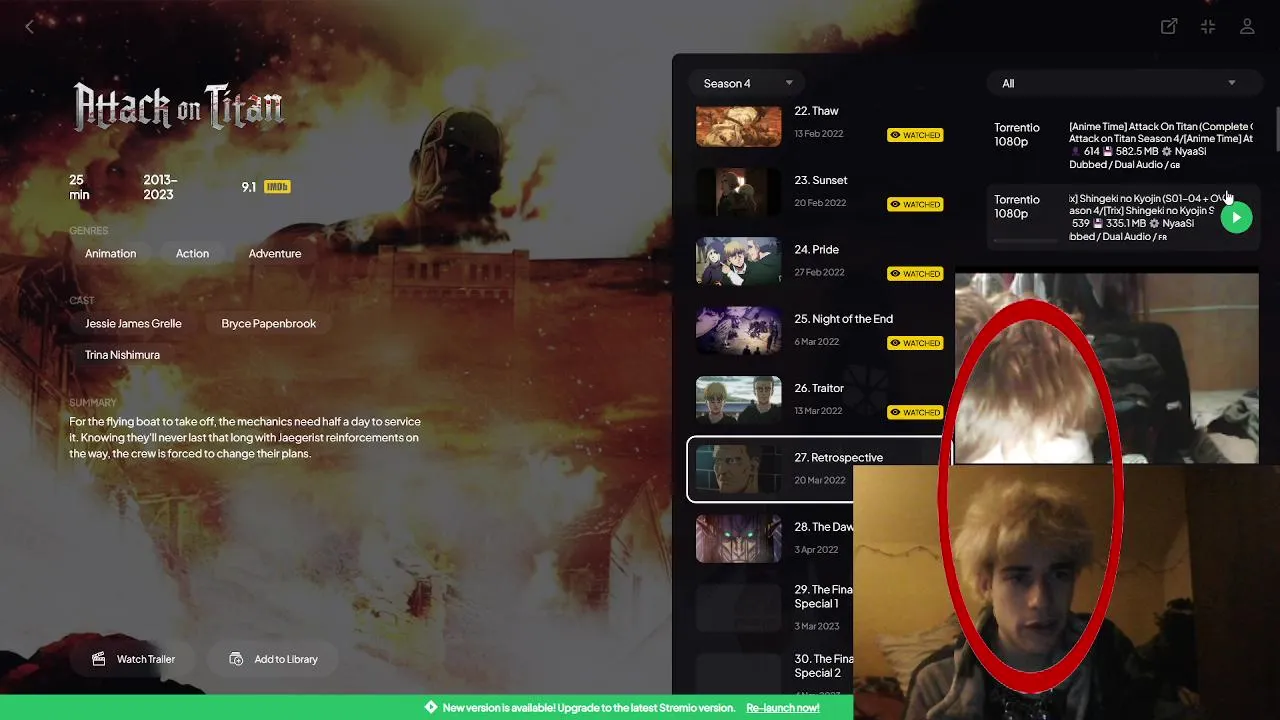Click the Traitor episode thumbnail
This screenshot has width=1280, height=720.
point(738,400)
